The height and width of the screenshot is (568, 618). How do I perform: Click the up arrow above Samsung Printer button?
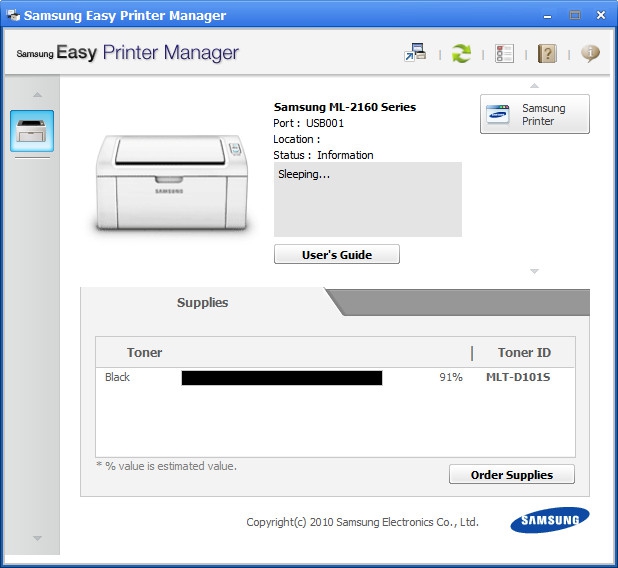[534, 86]
